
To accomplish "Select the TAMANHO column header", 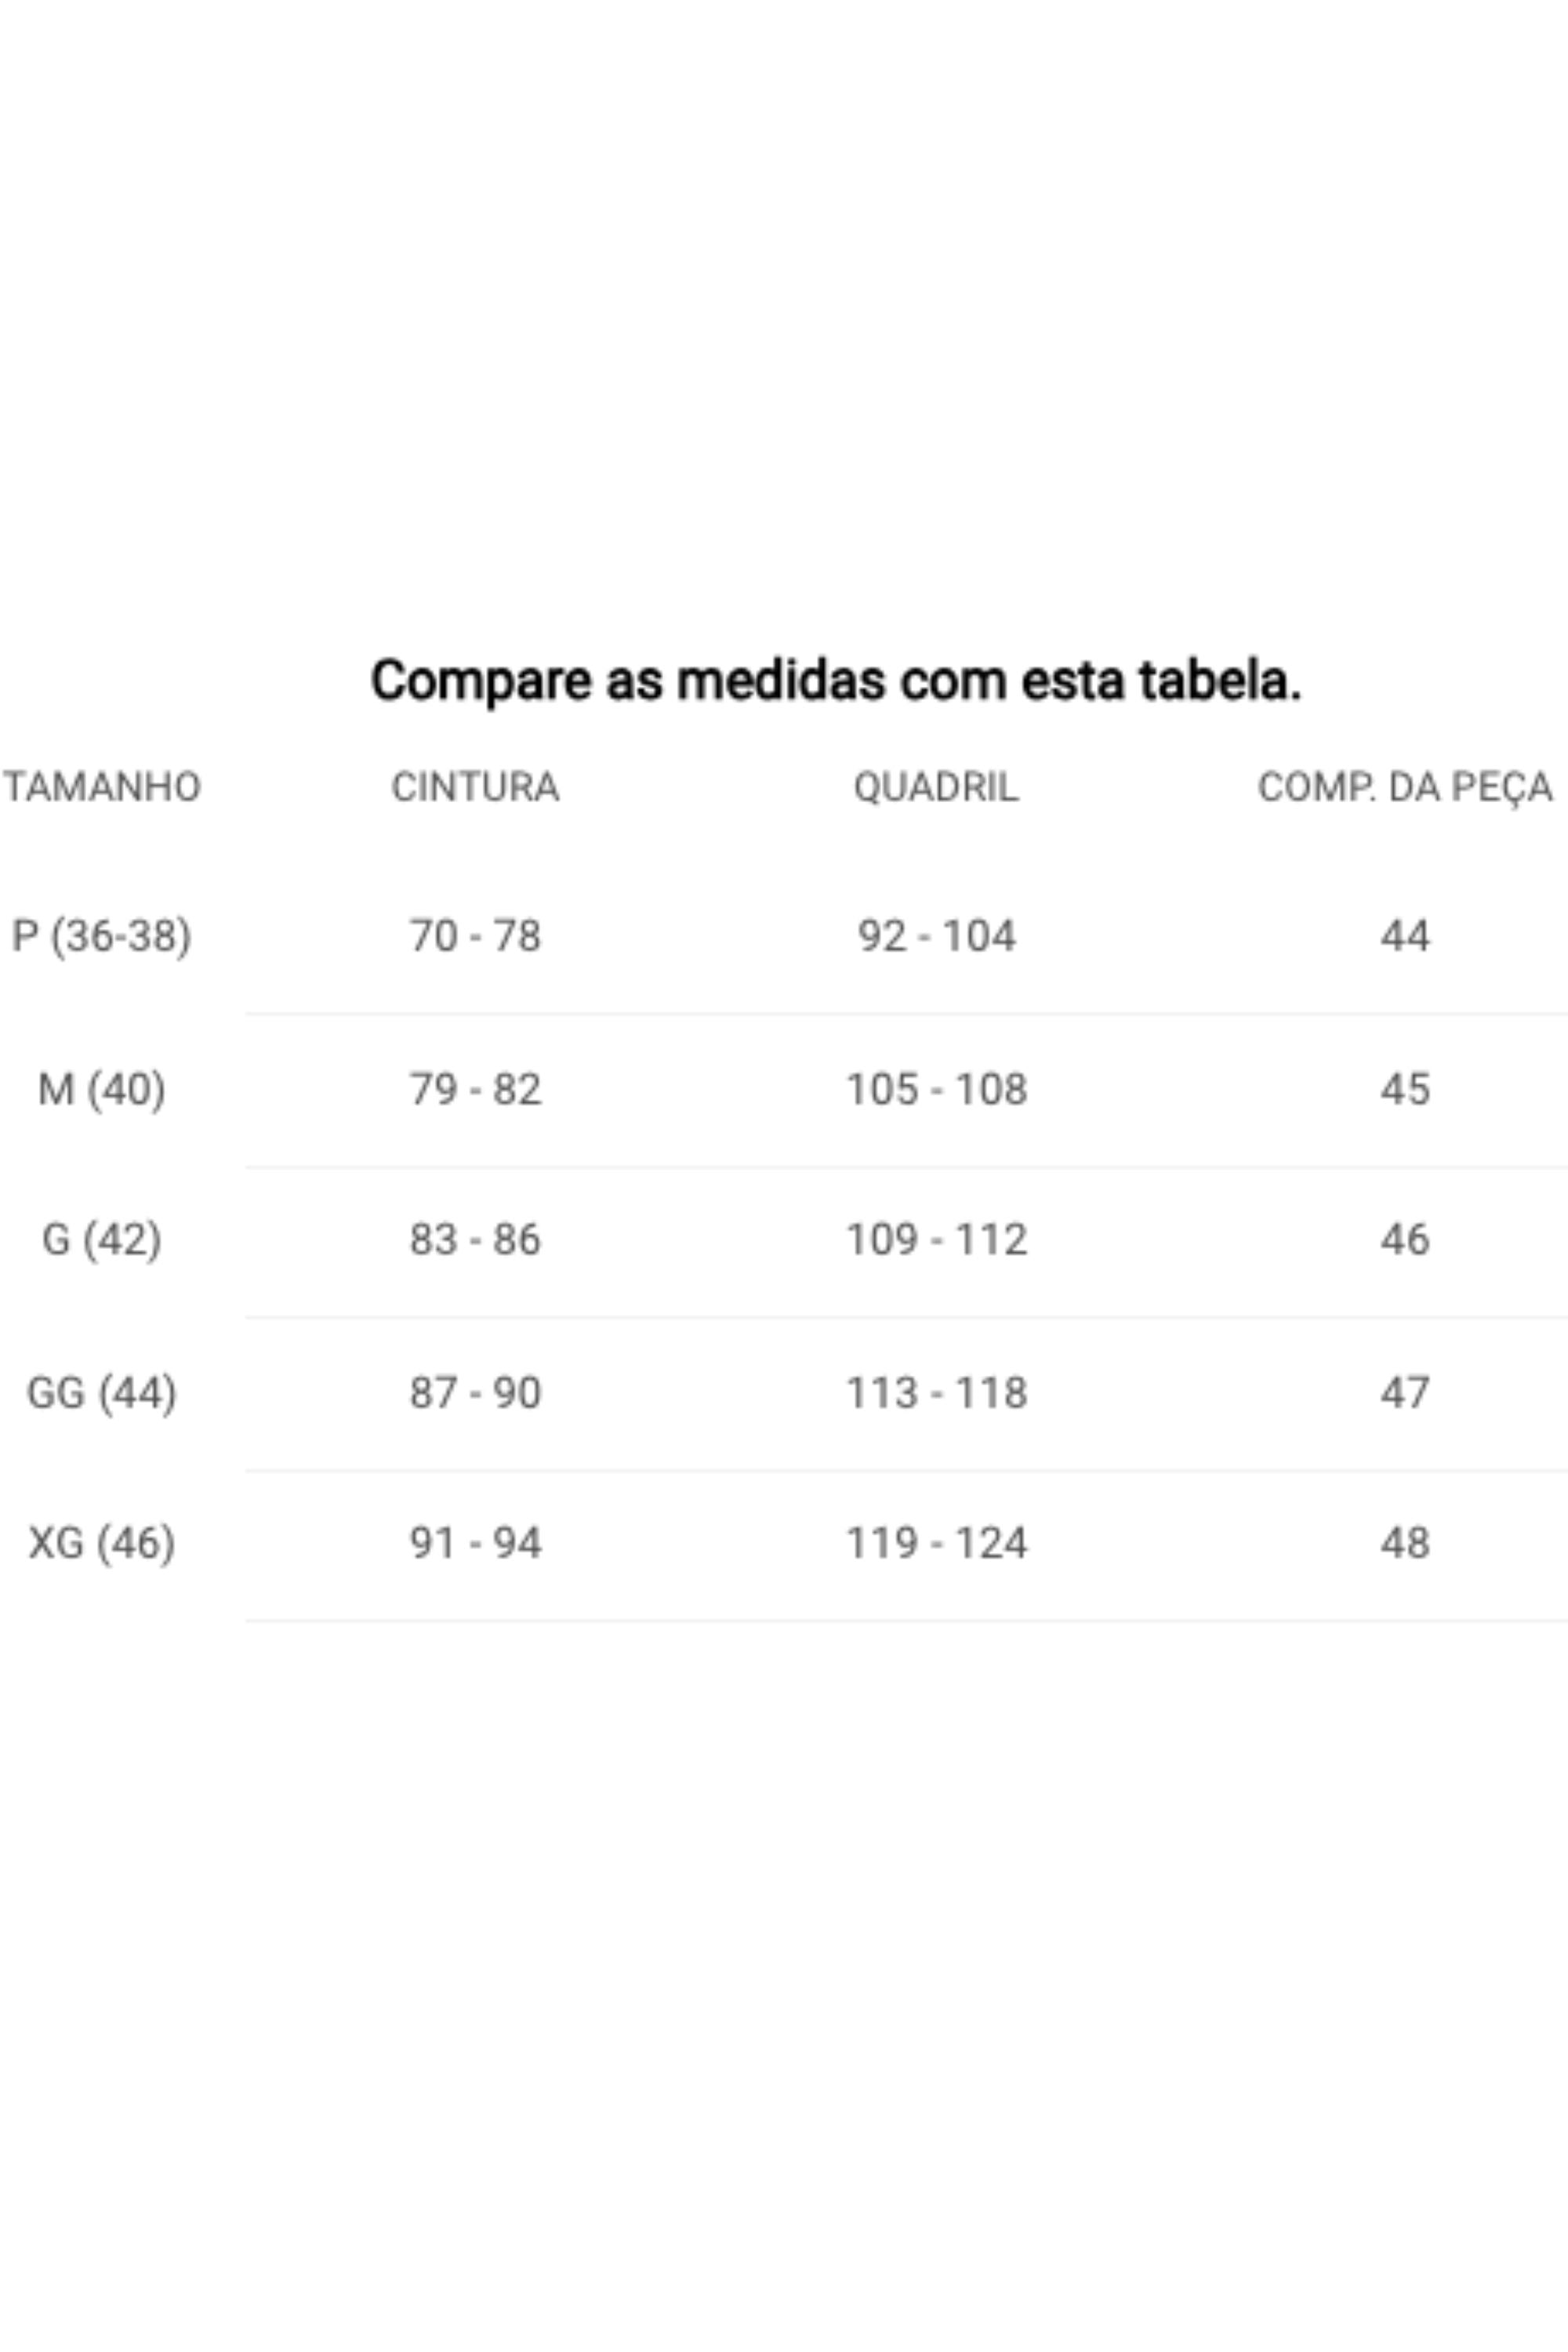I will [x=102, y=787].
